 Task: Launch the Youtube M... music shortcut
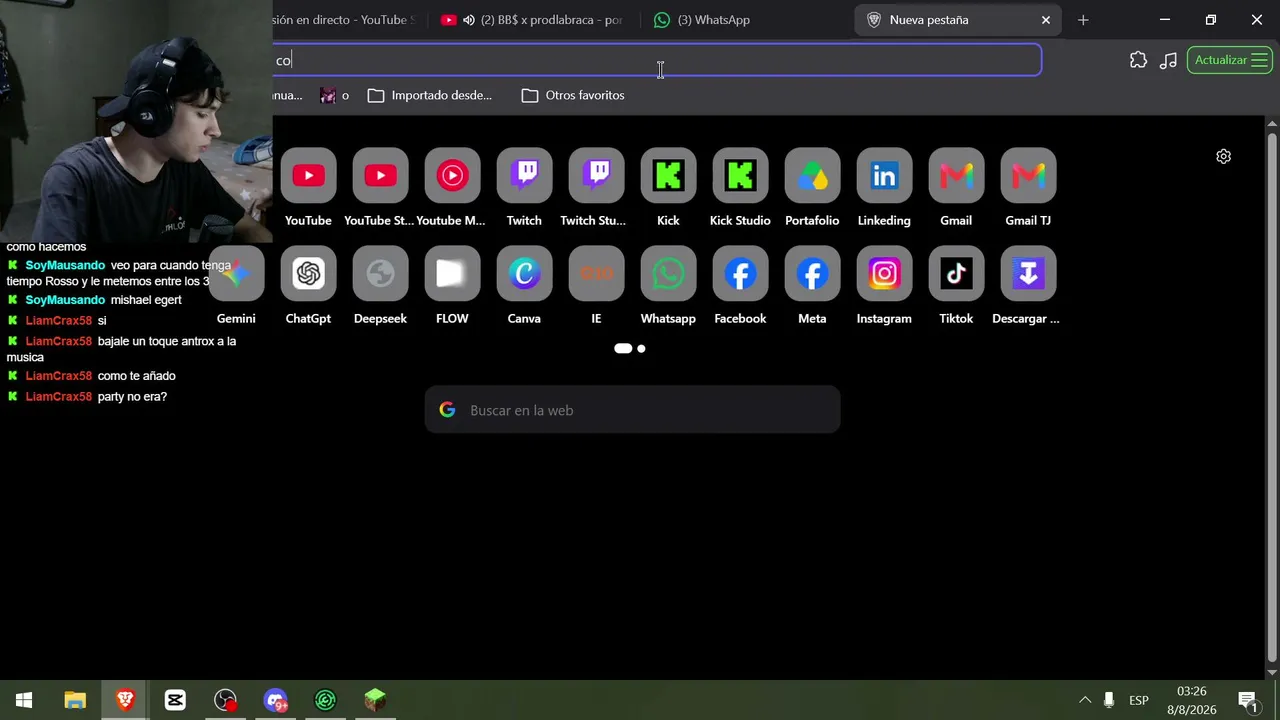tap(452, 176)
